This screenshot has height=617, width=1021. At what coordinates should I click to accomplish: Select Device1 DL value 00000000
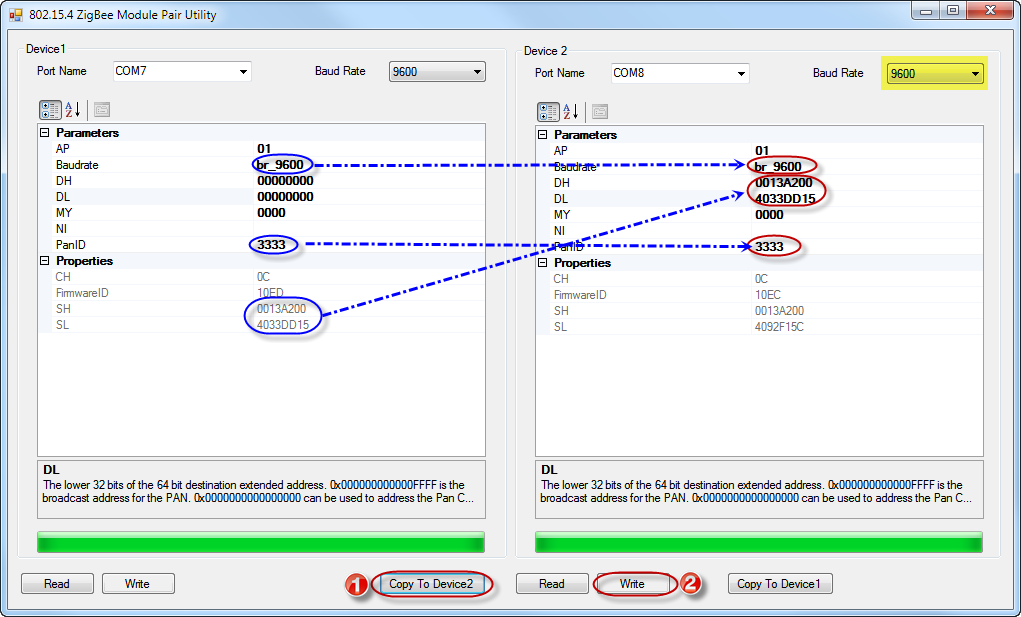[285, 197]
